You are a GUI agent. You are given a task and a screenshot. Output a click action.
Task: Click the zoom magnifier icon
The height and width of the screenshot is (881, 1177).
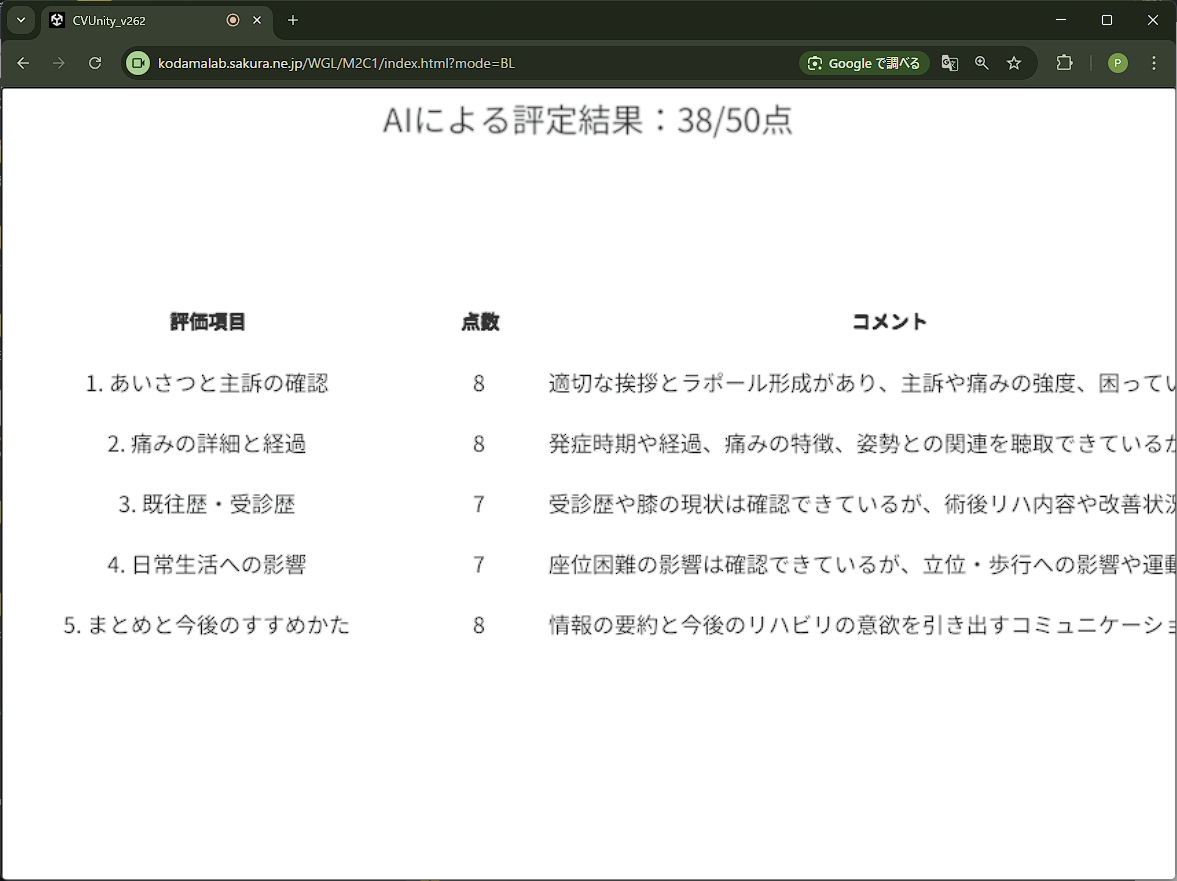(982, 63)
